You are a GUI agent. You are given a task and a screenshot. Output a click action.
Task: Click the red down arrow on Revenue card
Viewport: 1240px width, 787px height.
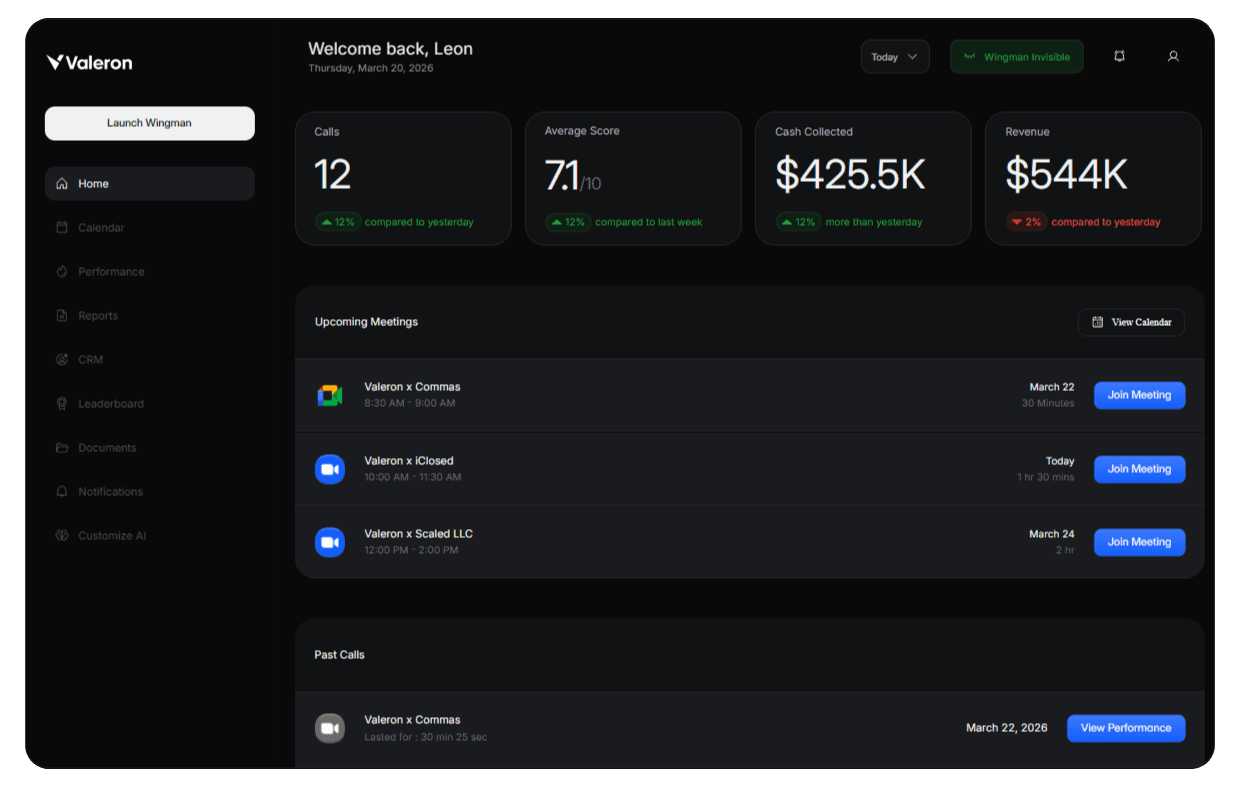click(1017, 222)
